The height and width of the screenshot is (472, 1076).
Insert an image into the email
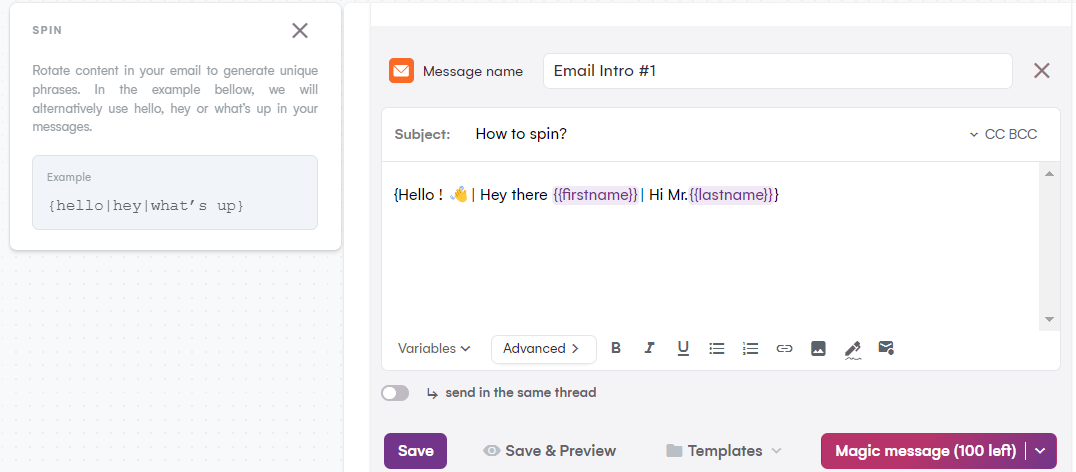tap(818, 348)
